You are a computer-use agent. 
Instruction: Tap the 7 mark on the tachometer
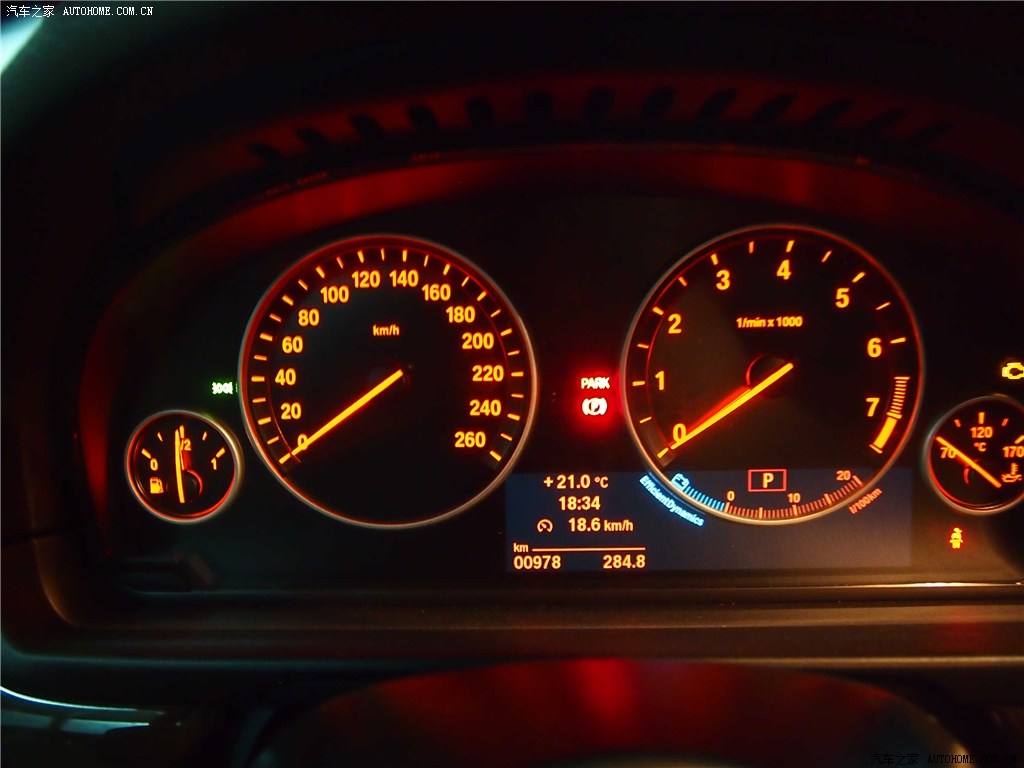coord(872,406)
